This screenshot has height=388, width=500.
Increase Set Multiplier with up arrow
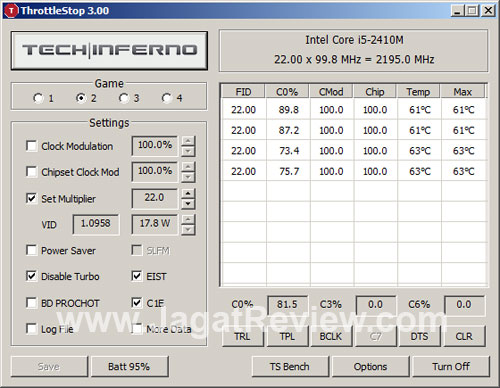[188, 194]
